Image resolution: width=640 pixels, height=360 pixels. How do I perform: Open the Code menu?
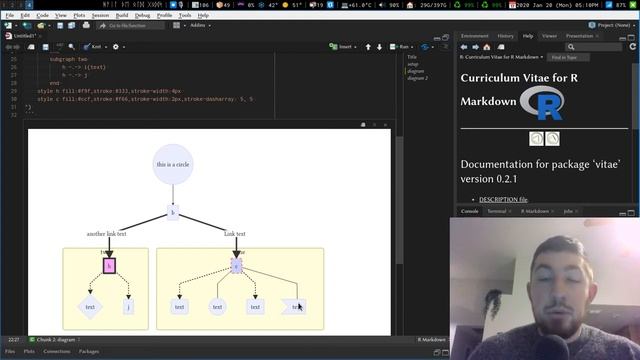[42, 15]
